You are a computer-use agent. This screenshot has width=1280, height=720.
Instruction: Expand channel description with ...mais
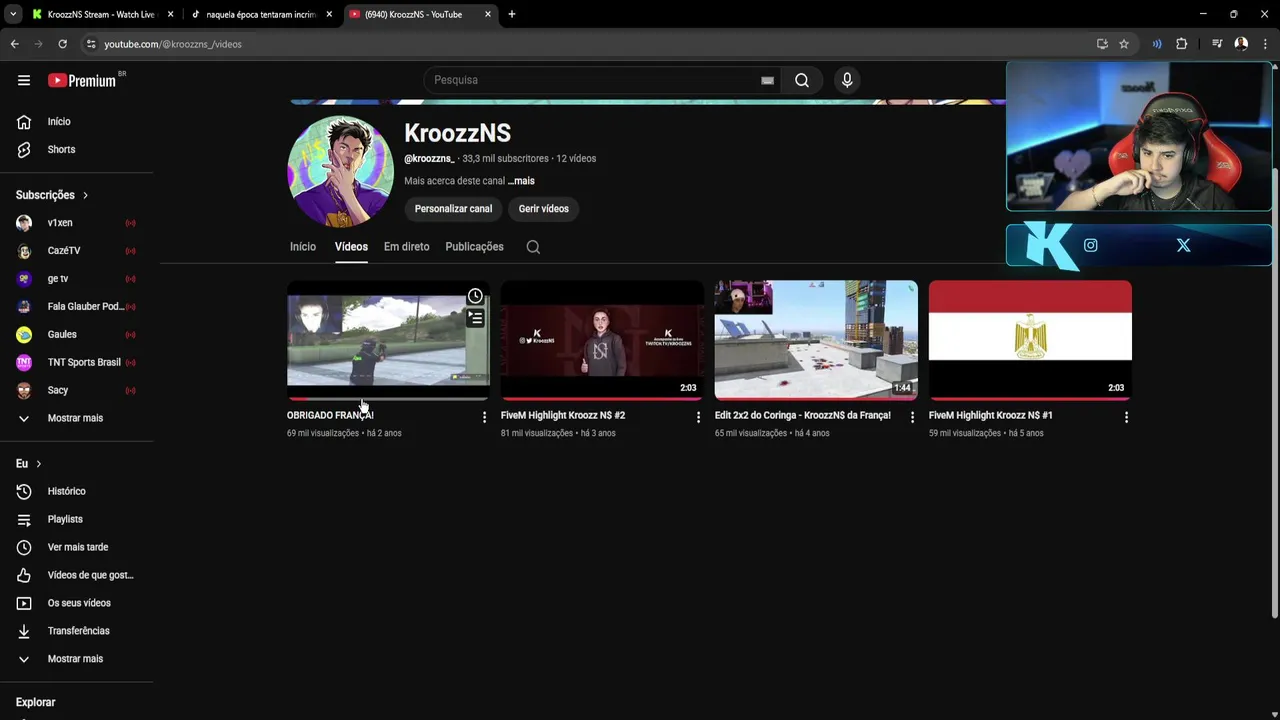(x=521, y=181)
